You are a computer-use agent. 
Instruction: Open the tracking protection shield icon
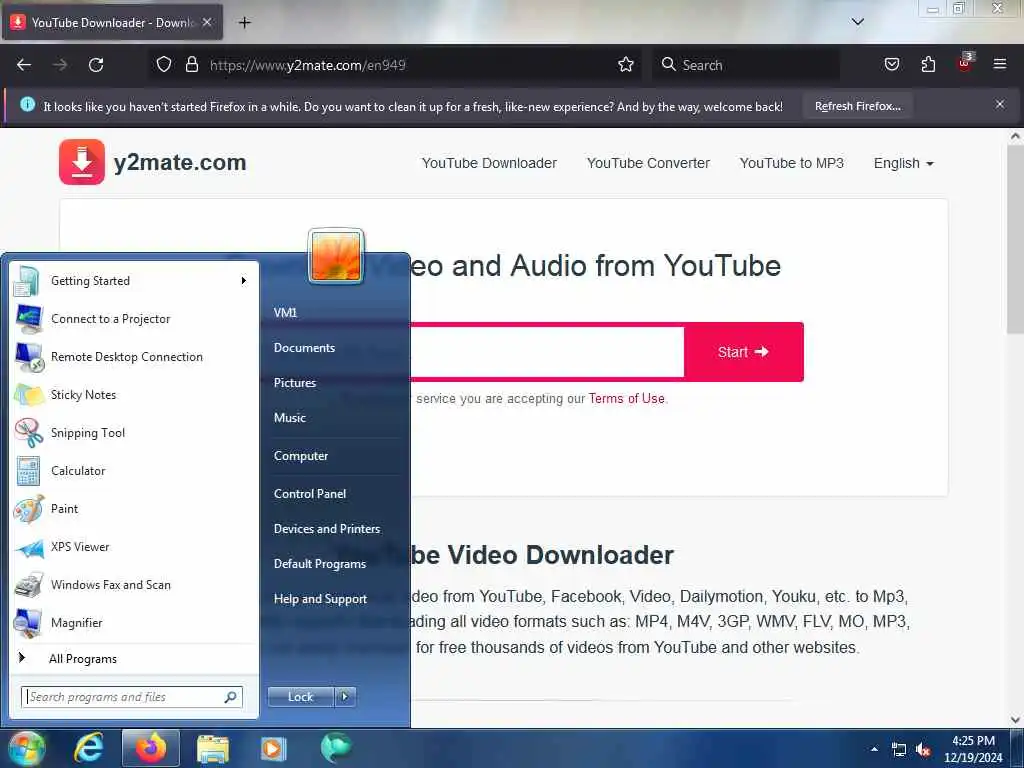(x=164, y=65)
